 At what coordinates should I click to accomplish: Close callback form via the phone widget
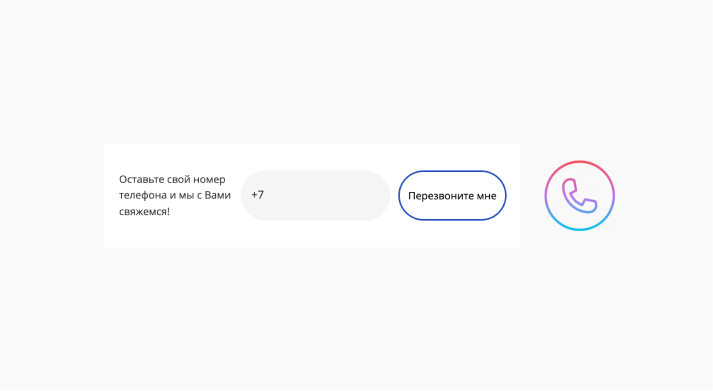tap(579, 196)
